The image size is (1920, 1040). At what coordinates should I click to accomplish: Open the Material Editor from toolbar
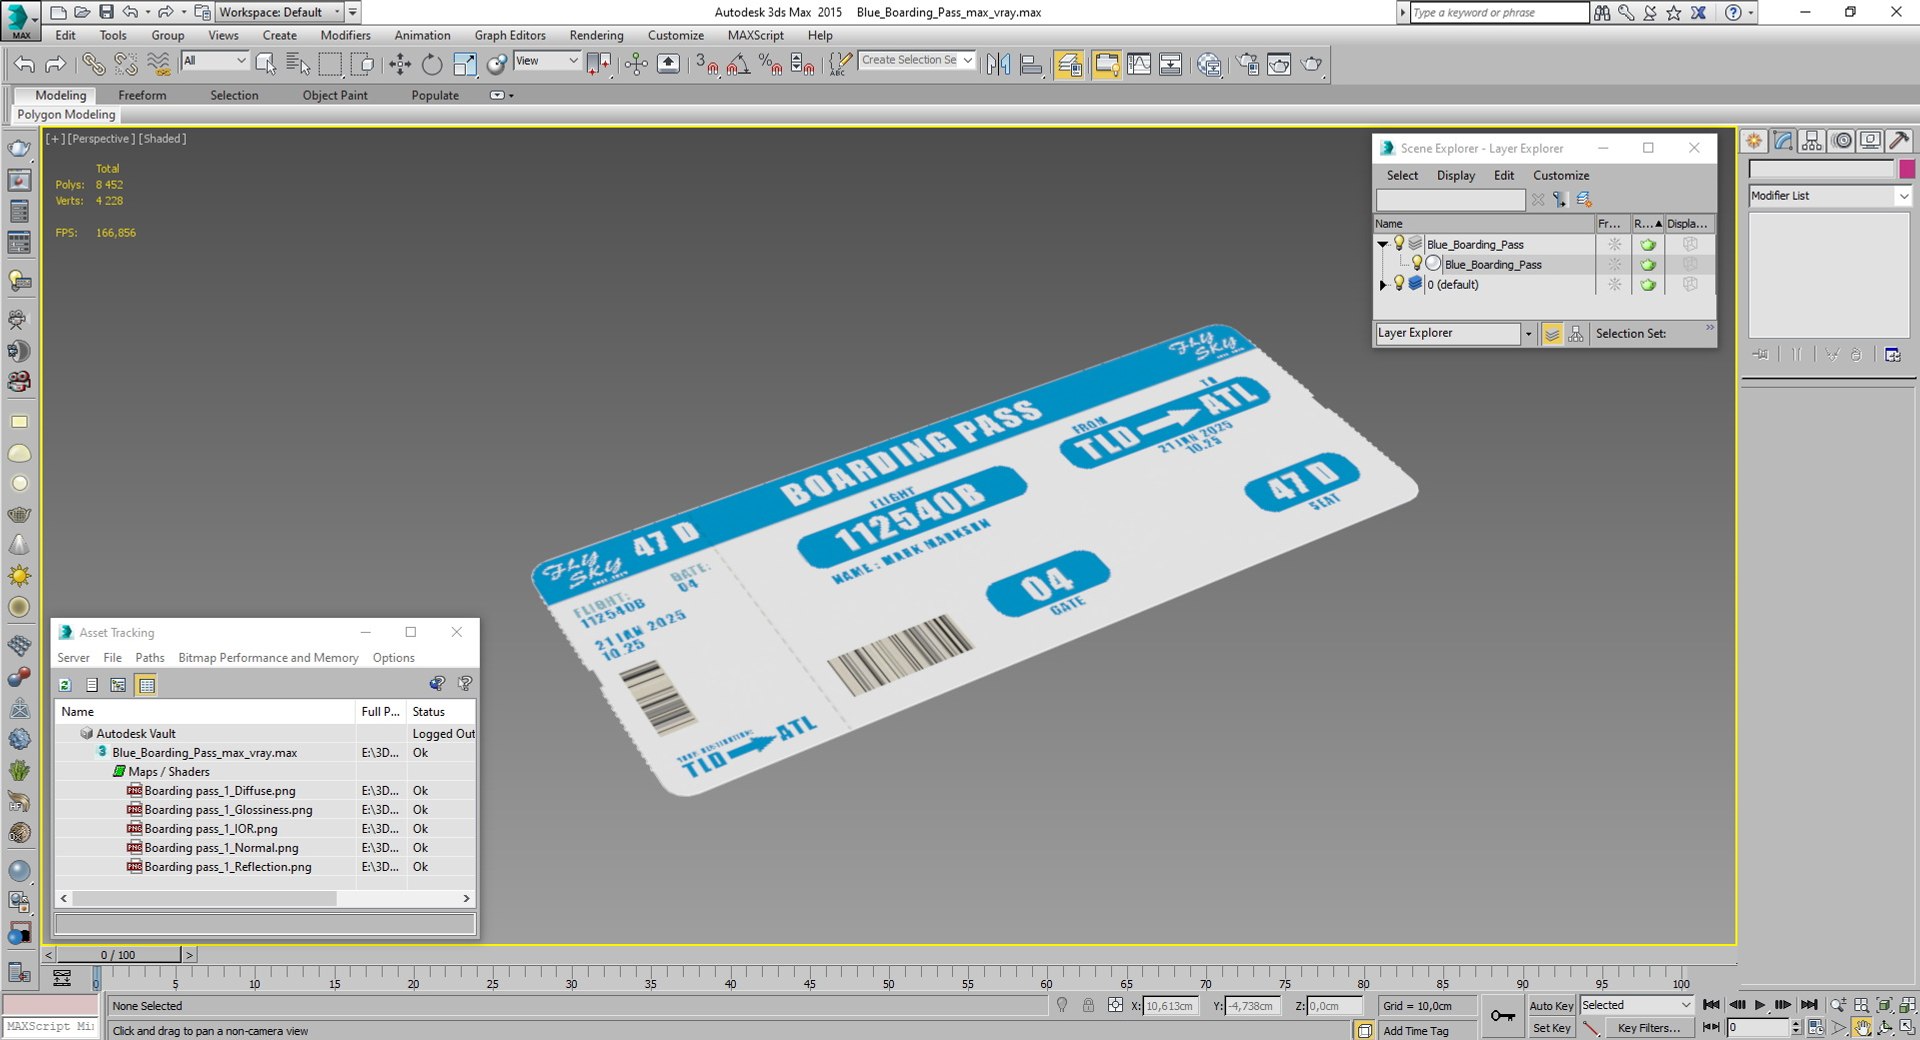(x=1209, y=65)
